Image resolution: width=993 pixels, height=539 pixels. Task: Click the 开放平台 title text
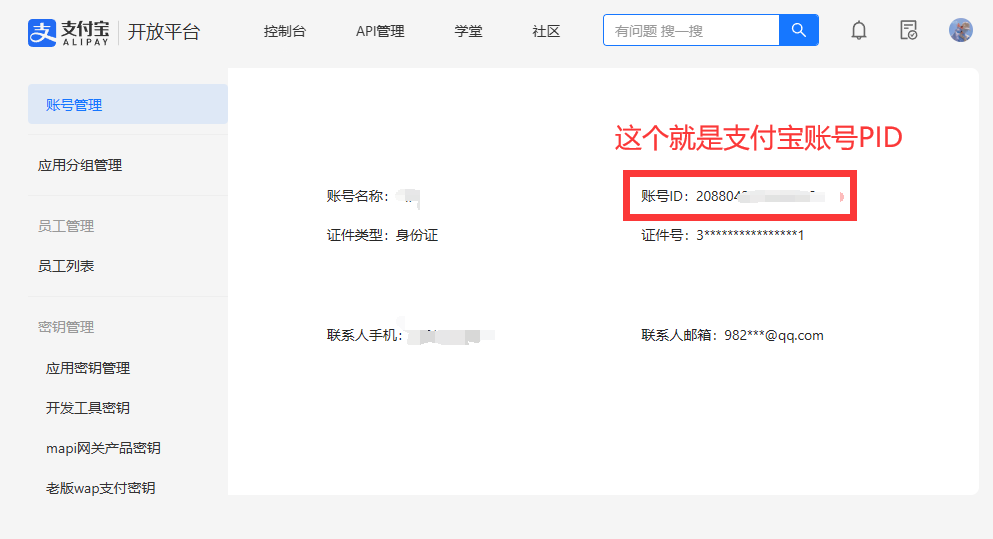[164, 32]
